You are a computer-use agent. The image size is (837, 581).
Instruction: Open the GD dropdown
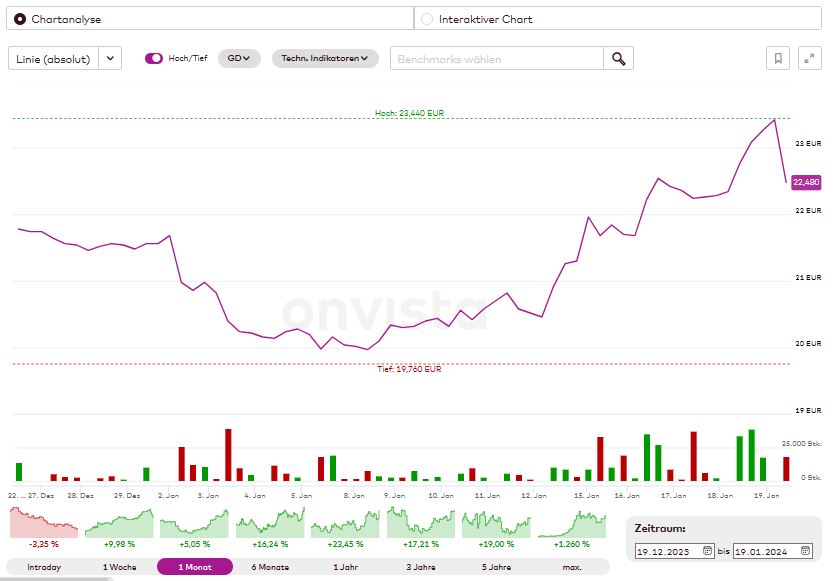point(237,58)
